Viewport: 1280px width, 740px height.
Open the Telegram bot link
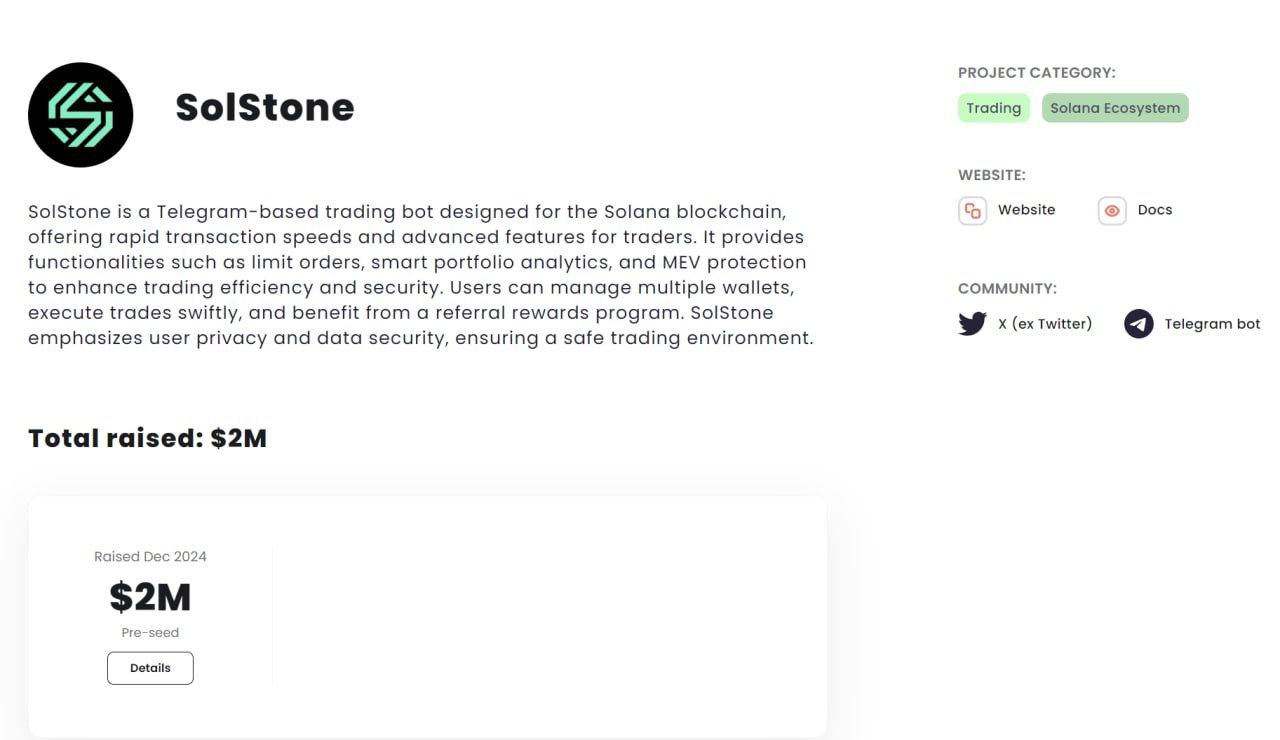(1212, 324)
